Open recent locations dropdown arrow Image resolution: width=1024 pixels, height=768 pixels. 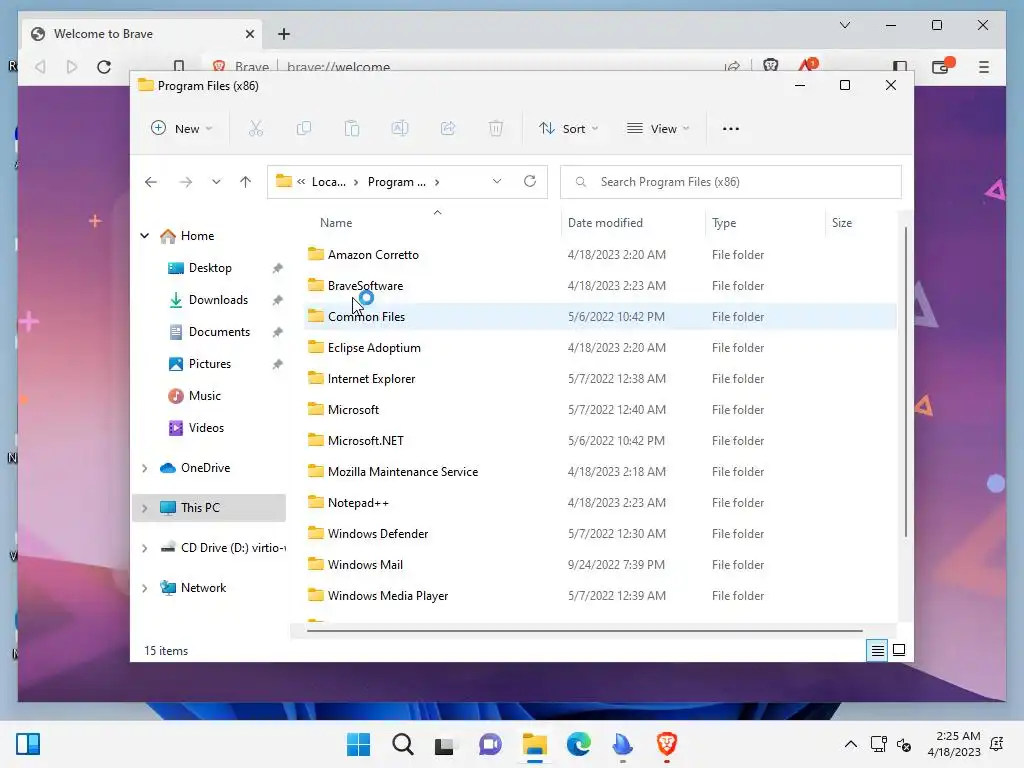(x=216, y=182)
